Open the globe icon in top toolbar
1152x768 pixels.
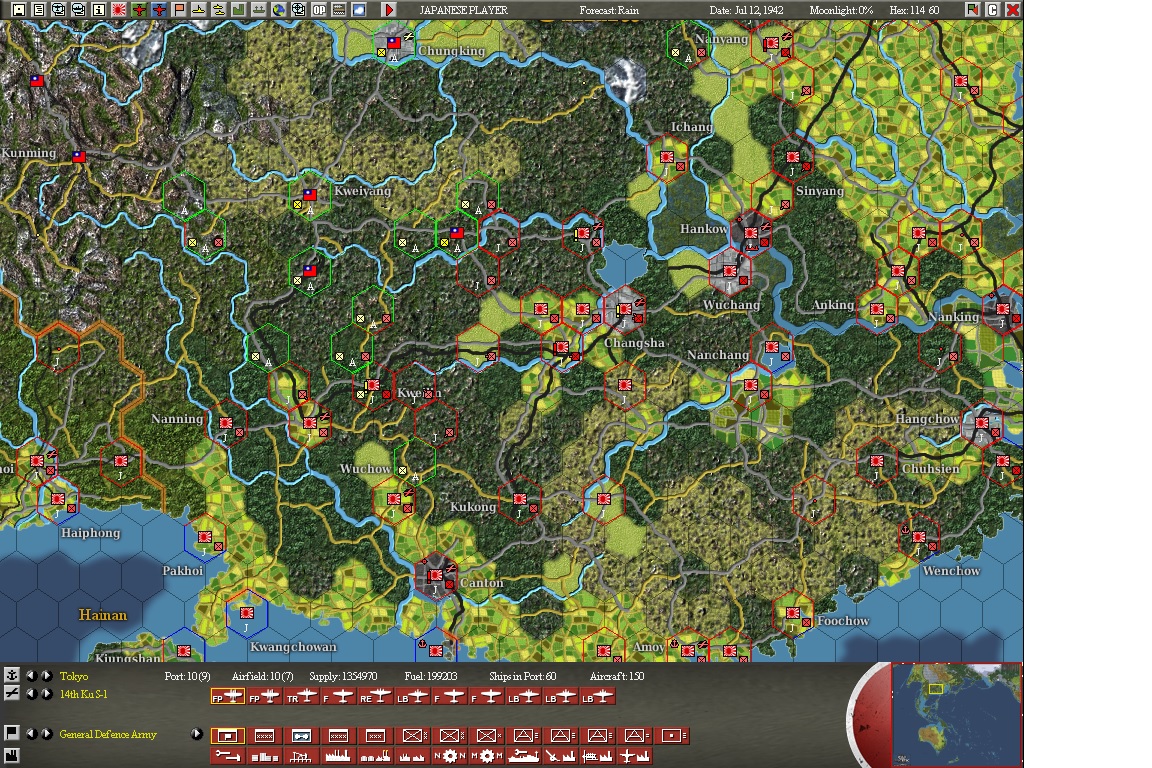278,10
